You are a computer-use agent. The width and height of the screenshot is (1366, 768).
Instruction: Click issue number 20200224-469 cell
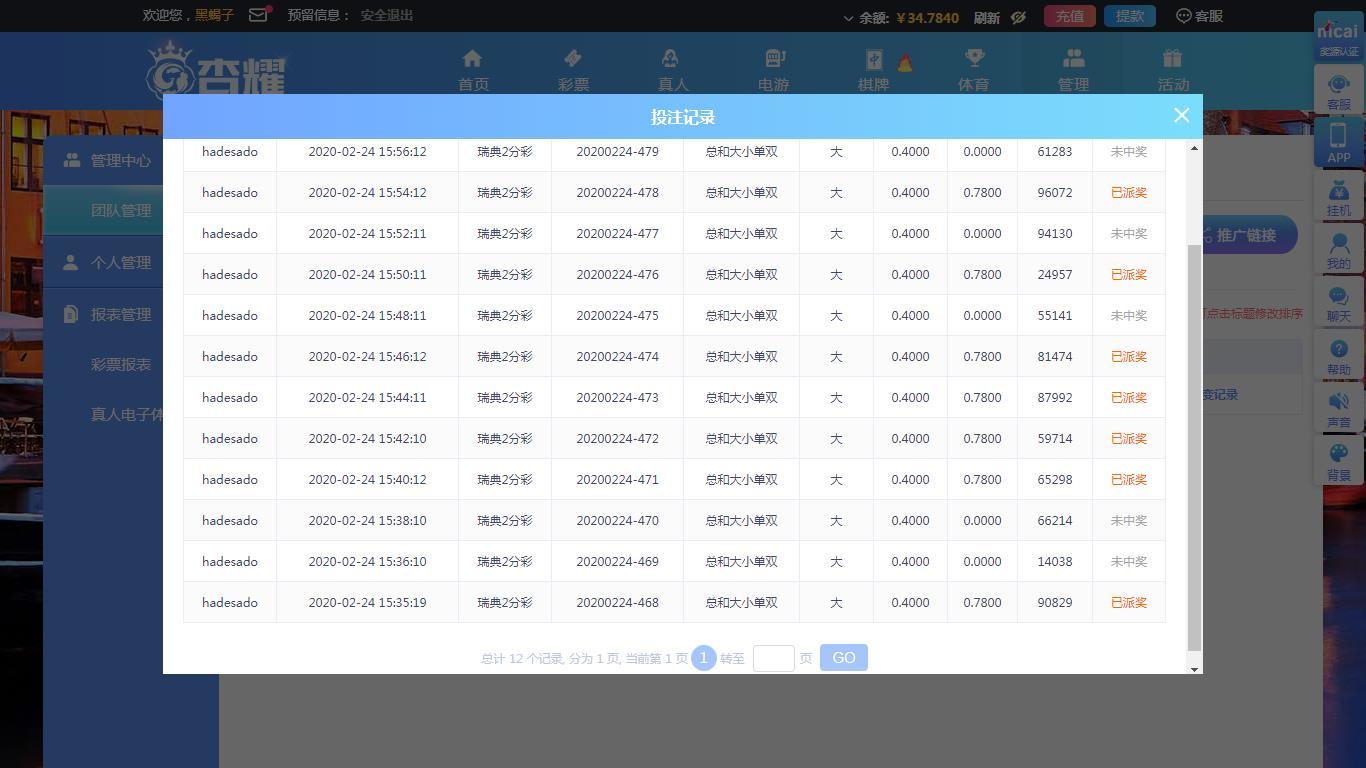tap(617, 562)
